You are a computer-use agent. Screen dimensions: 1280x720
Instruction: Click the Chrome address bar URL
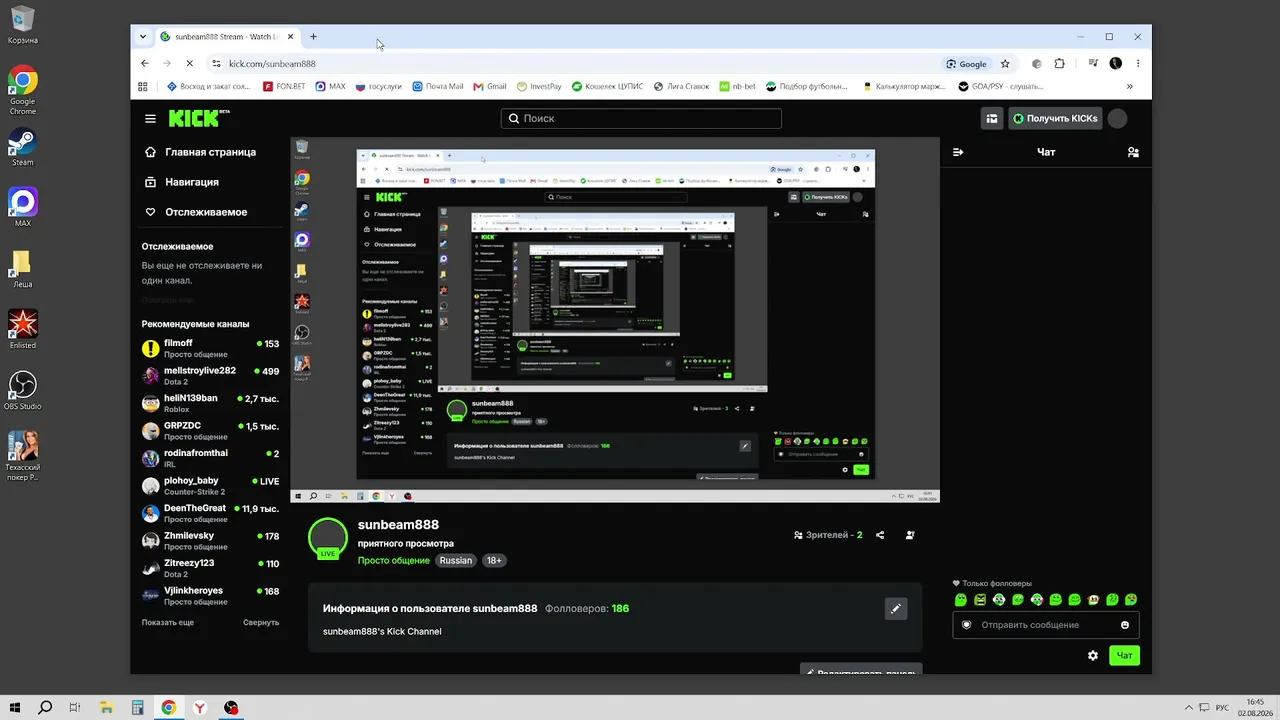(x=272, y=64)
